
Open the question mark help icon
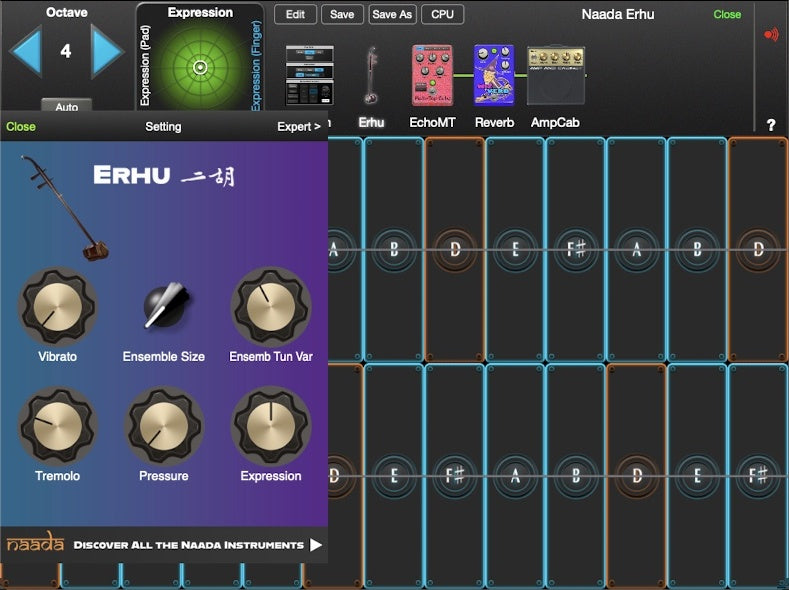tap(771, 125)
